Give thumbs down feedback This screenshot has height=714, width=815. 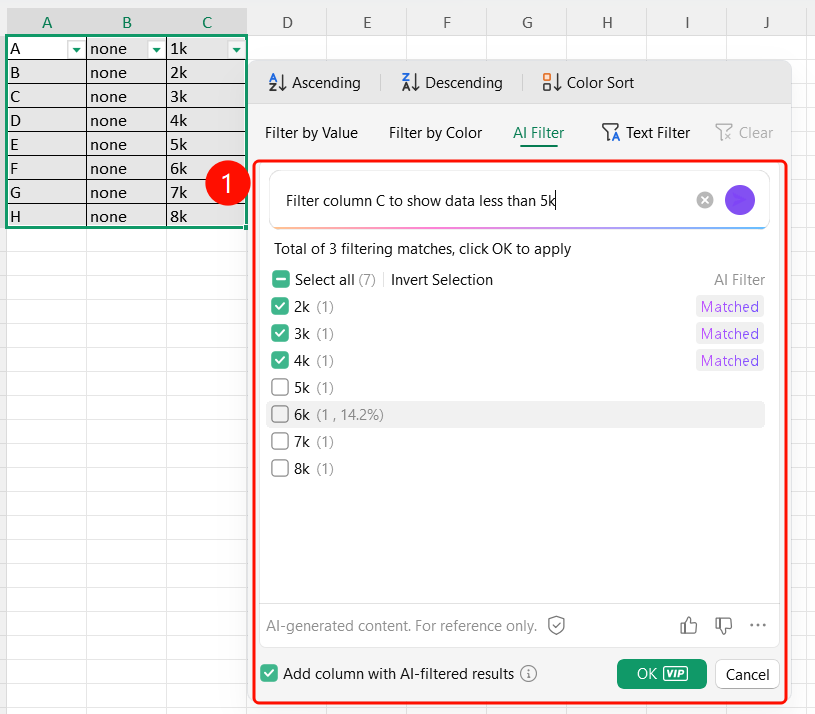pyautogui.click(x=723, y=625)
